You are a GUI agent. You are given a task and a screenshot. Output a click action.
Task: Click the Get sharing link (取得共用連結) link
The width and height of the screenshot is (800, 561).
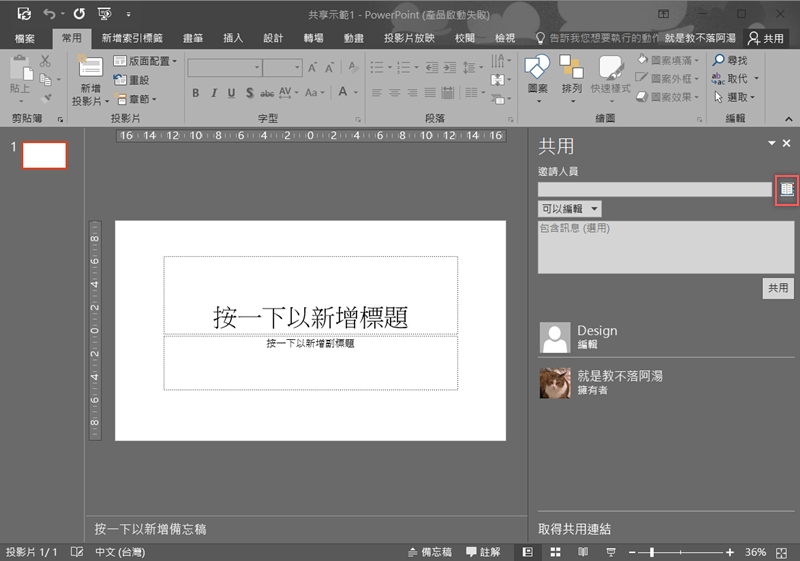[574, 529]
